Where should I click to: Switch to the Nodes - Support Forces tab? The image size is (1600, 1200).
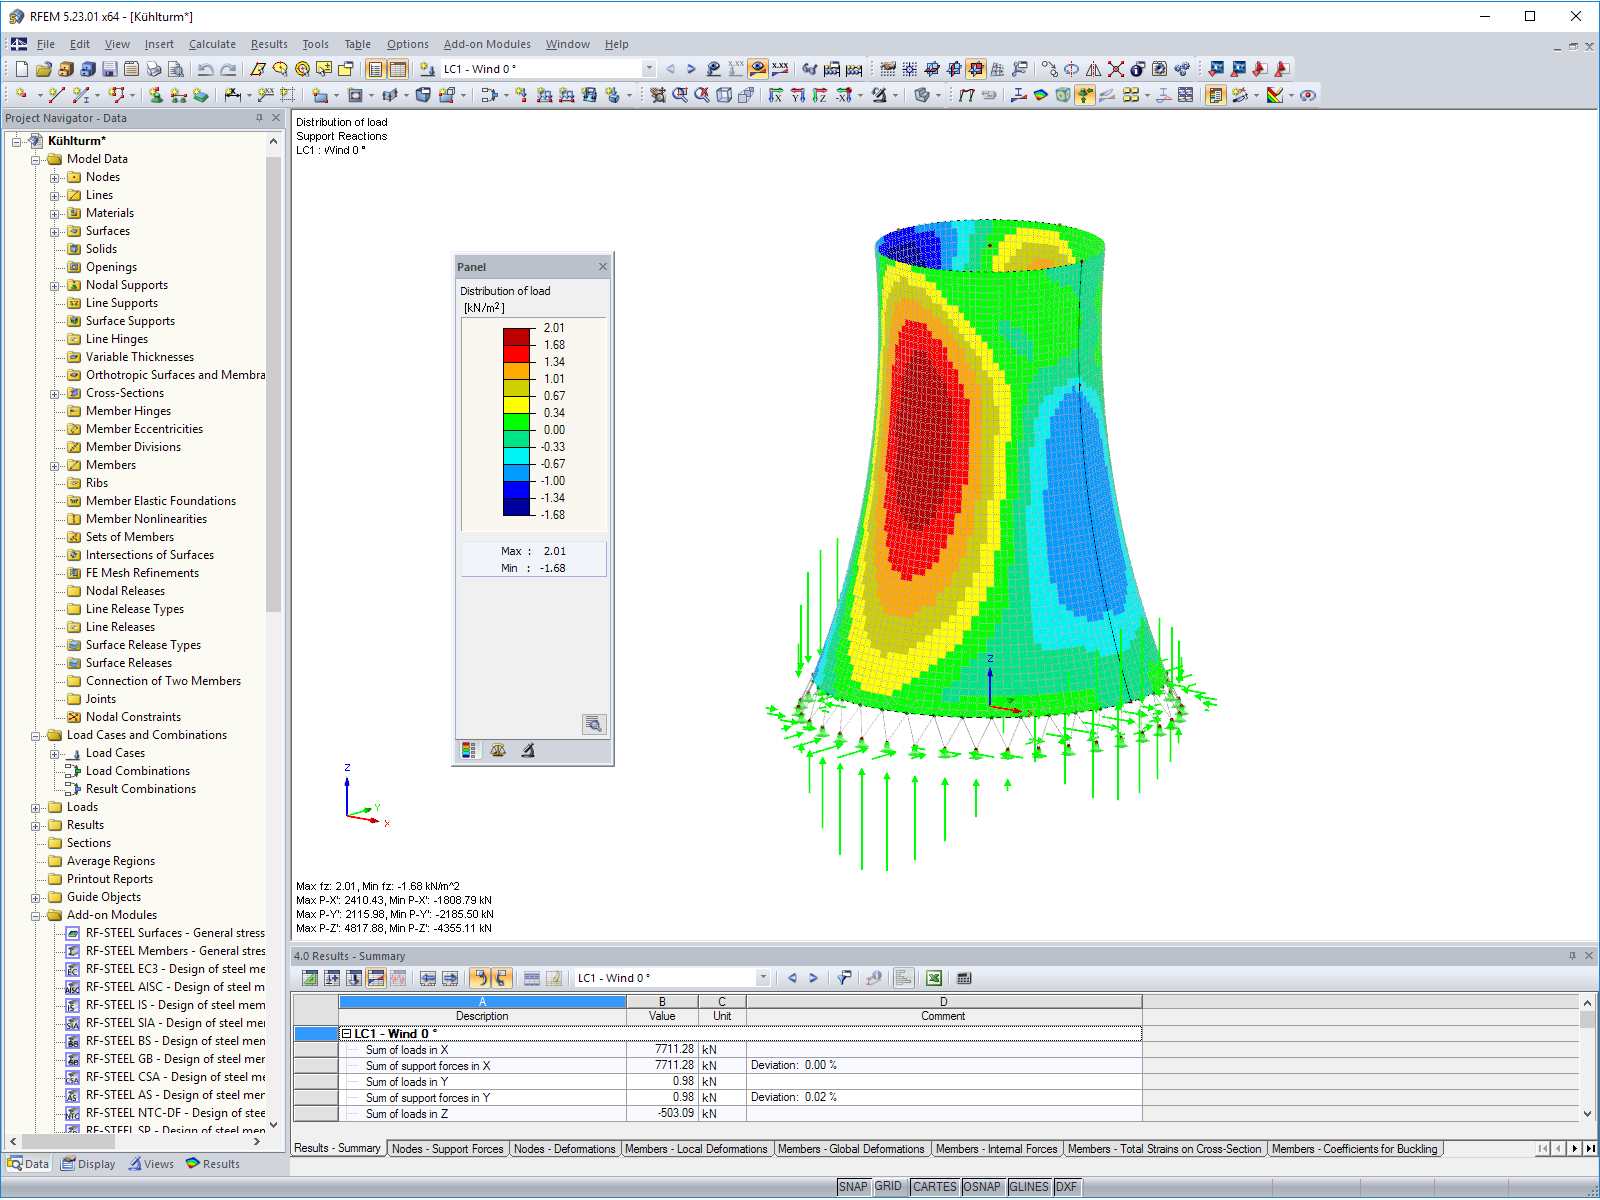click(x=447, y=1148)
